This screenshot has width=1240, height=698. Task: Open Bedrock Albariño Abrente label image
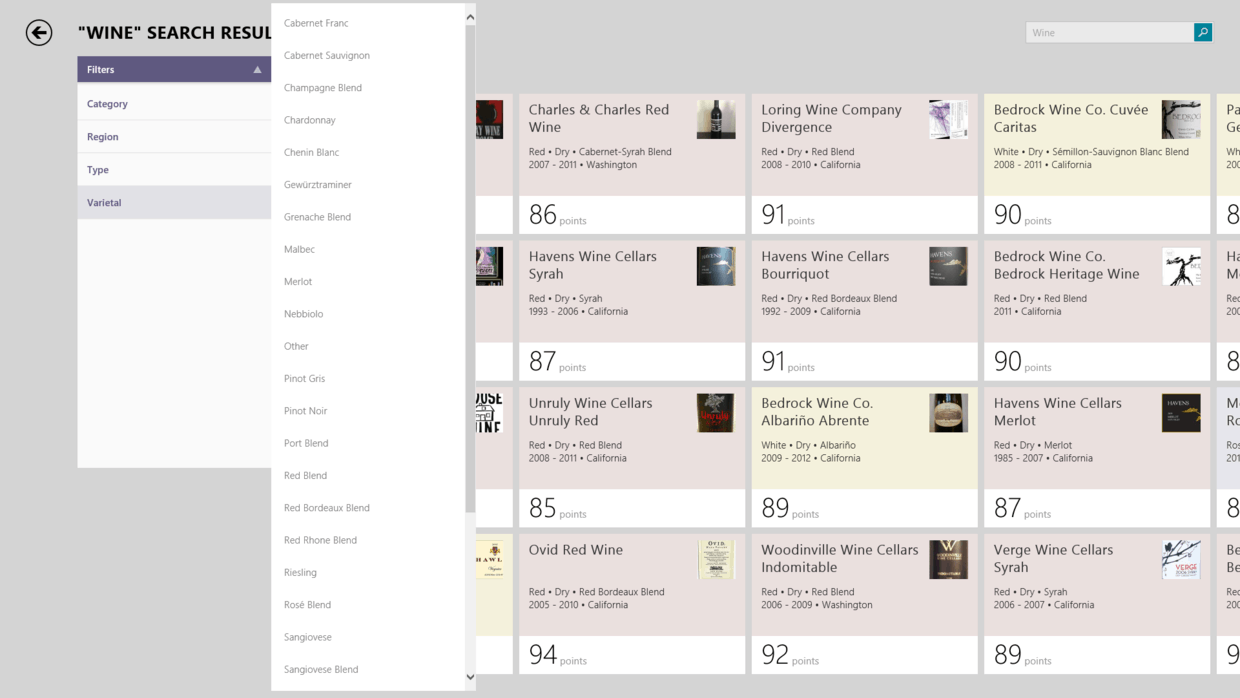point(948,413)
